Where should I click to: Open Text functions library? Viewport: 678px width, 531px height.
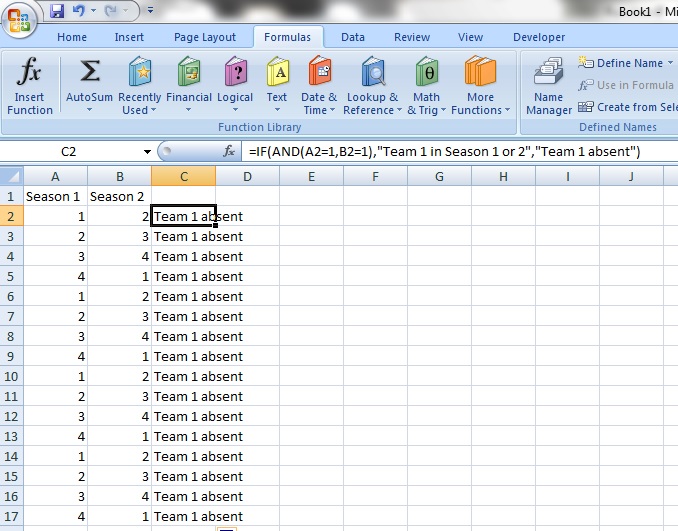pos(277,73)
